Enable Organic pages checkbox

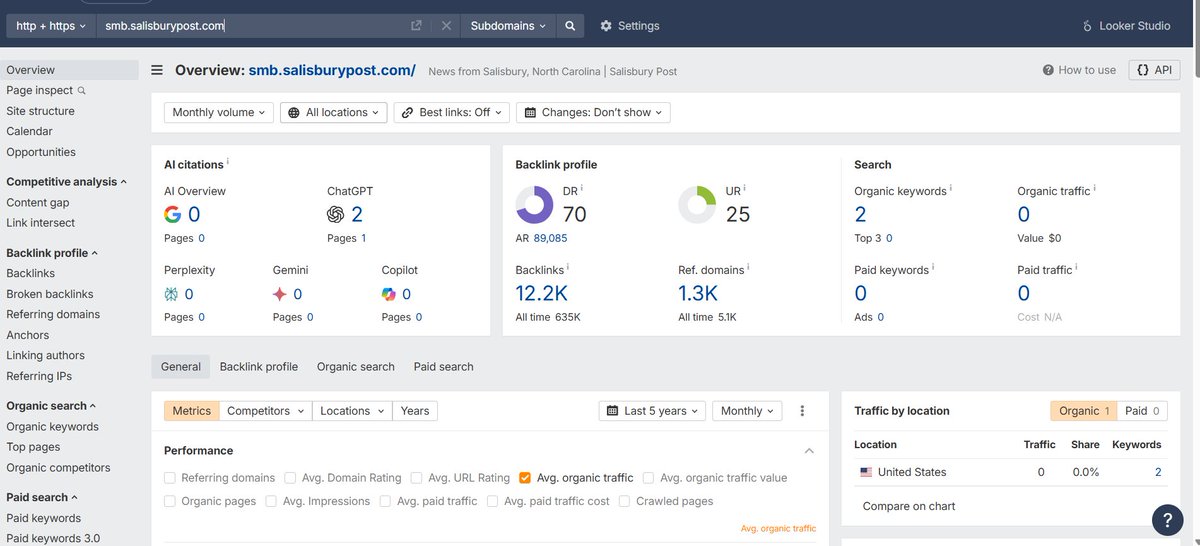[x=170, y=501]
